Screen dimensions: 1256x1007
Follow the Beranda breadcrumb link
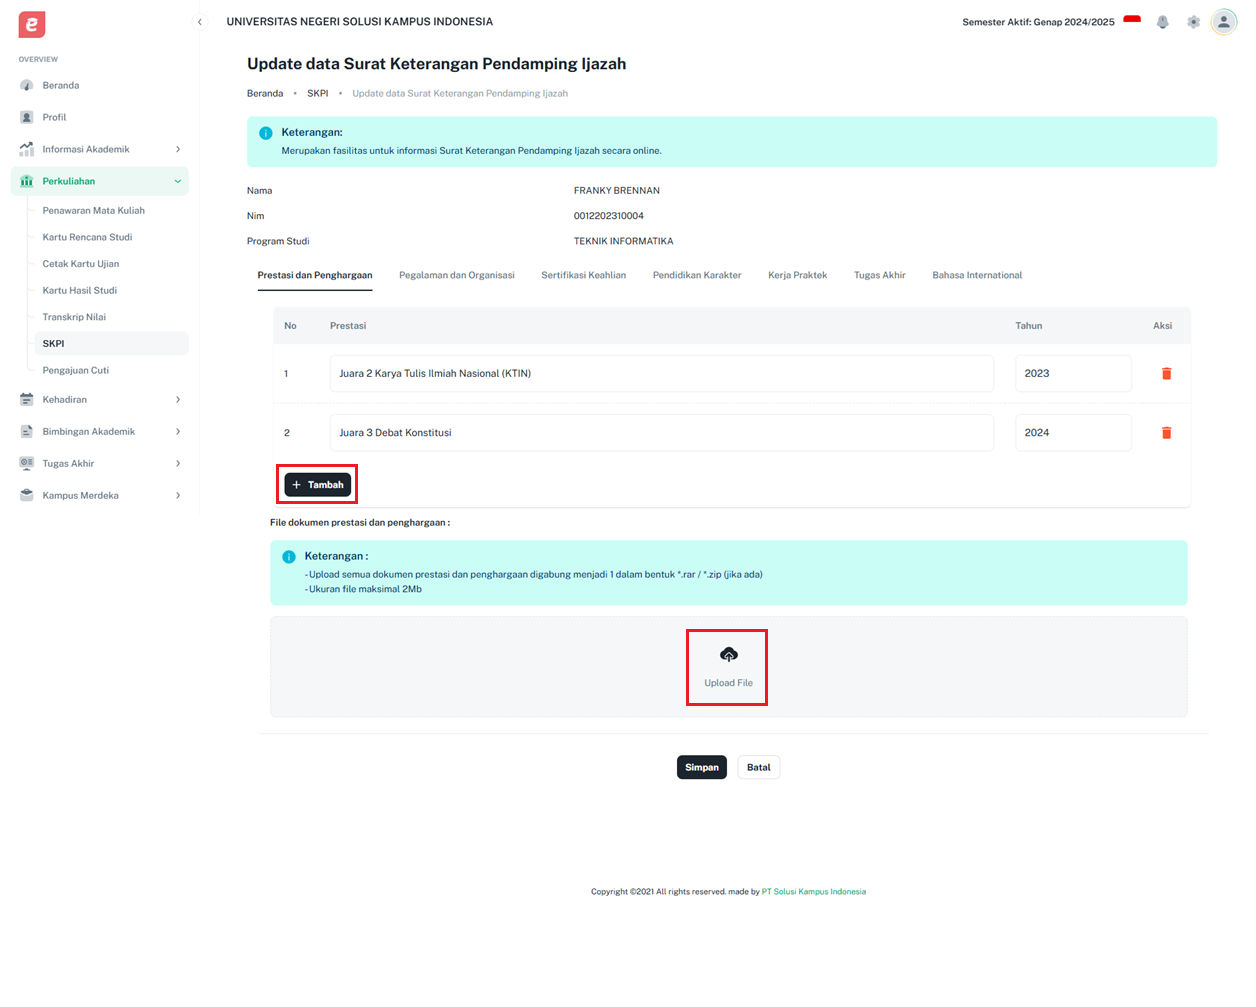coord(265,93)
